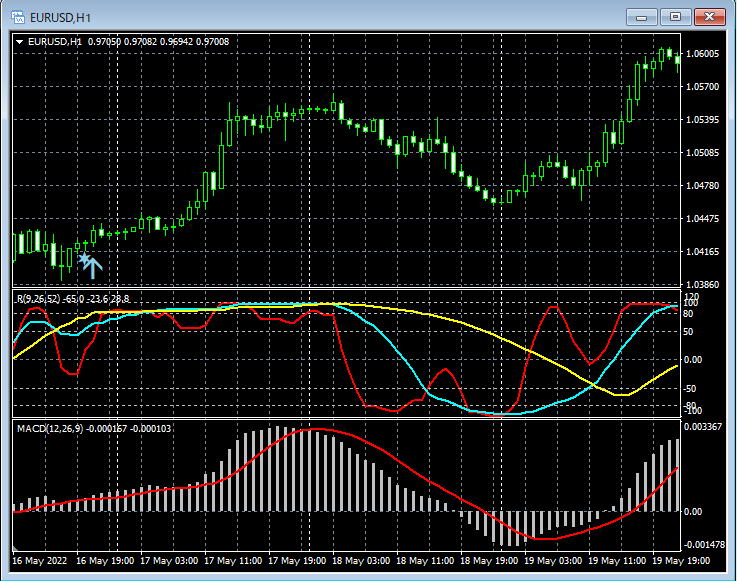Click the 18 May 19:00 time label
The height and width of the screenshot is (581, 738).
(489, 561)
